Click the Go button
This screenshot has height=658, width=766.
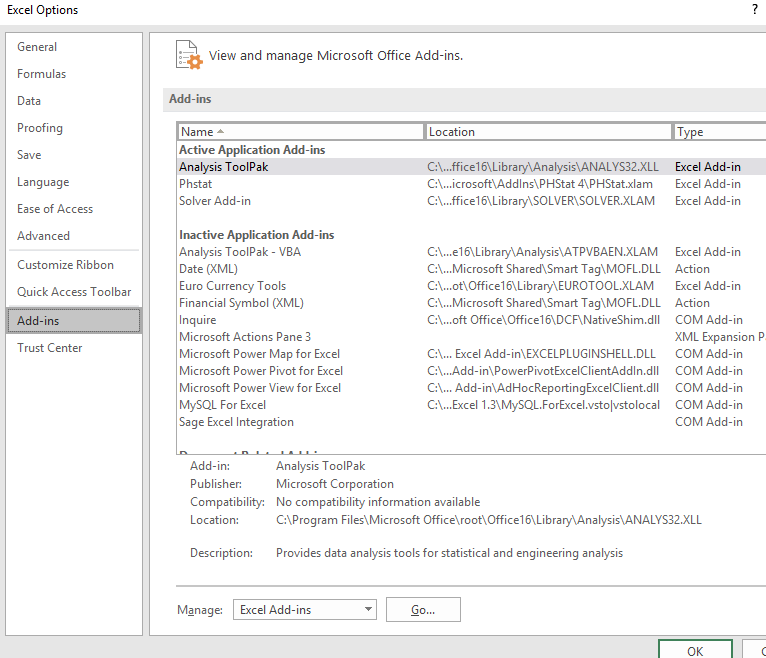[x=423, y=610]
